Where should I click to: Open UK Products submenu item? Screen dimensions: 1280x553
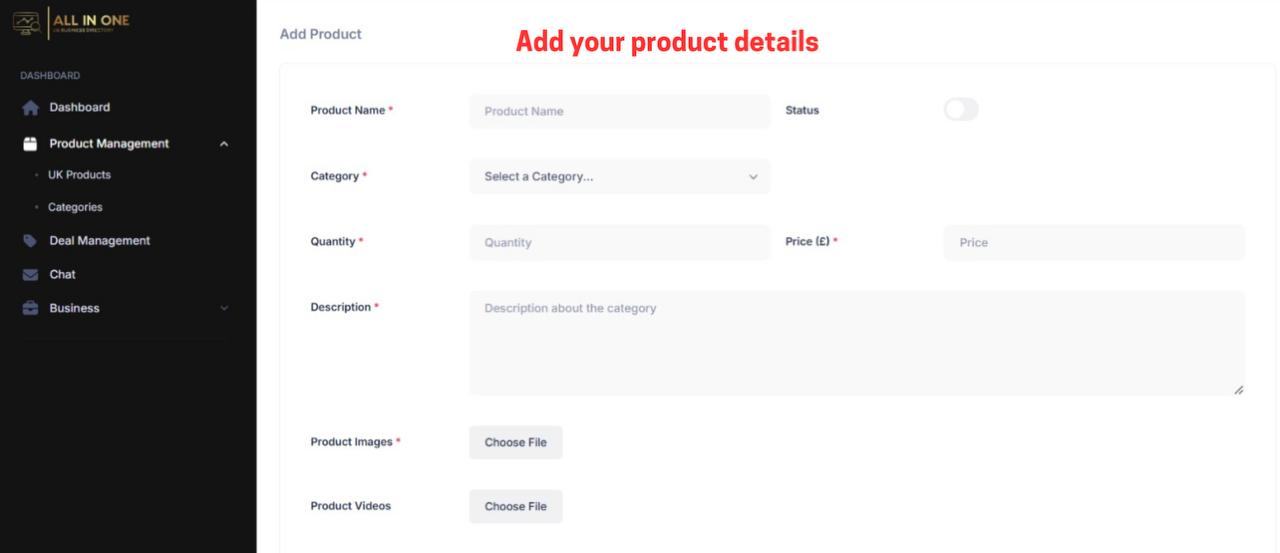79,175
